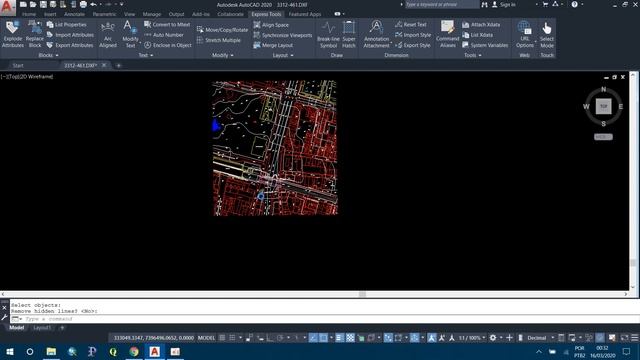Click Export Style in Dimension panel
Viewport: 640px width, 360px height.
coord(413,45)
